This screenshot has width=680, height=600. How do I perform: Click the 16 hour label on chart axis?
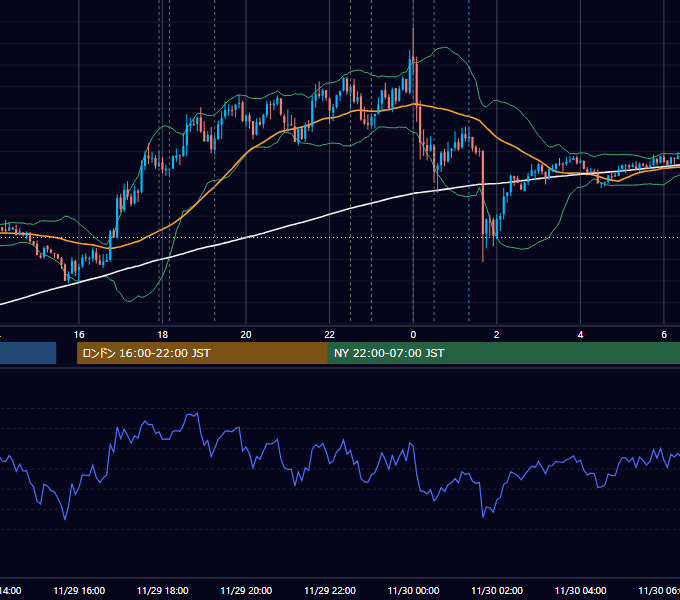pos(79,335)
